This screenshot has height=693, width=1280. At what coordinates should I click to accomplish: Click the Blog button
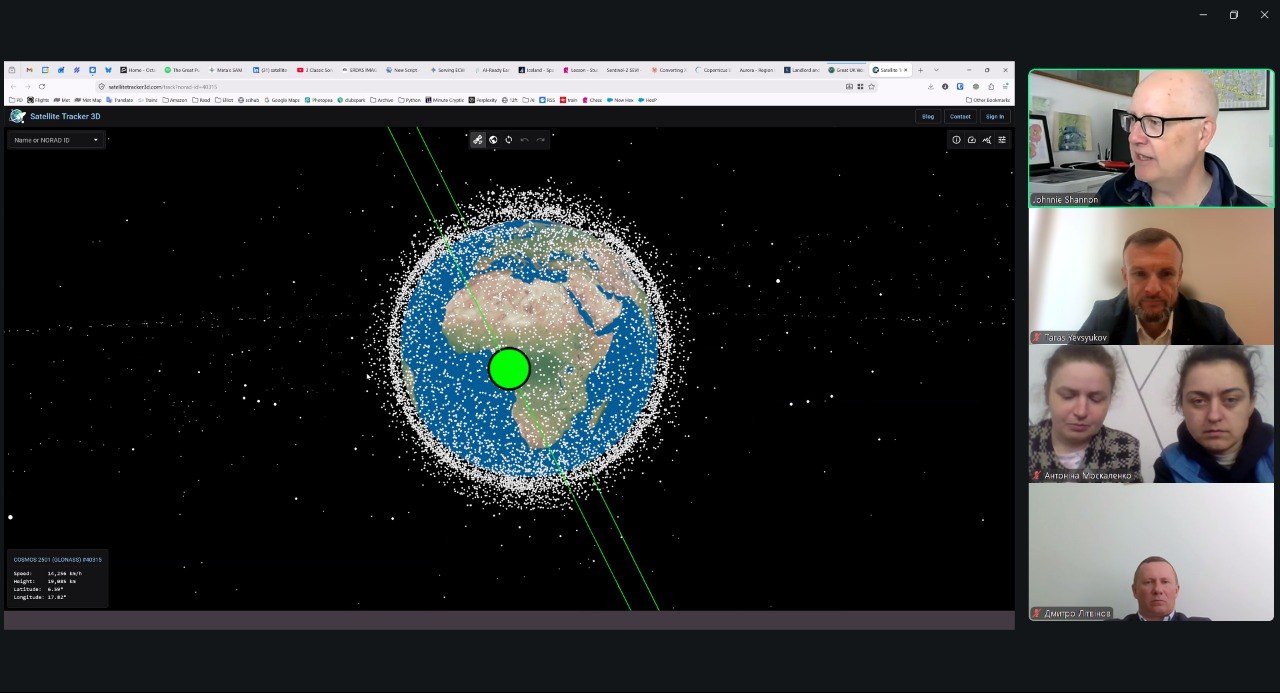928,116
